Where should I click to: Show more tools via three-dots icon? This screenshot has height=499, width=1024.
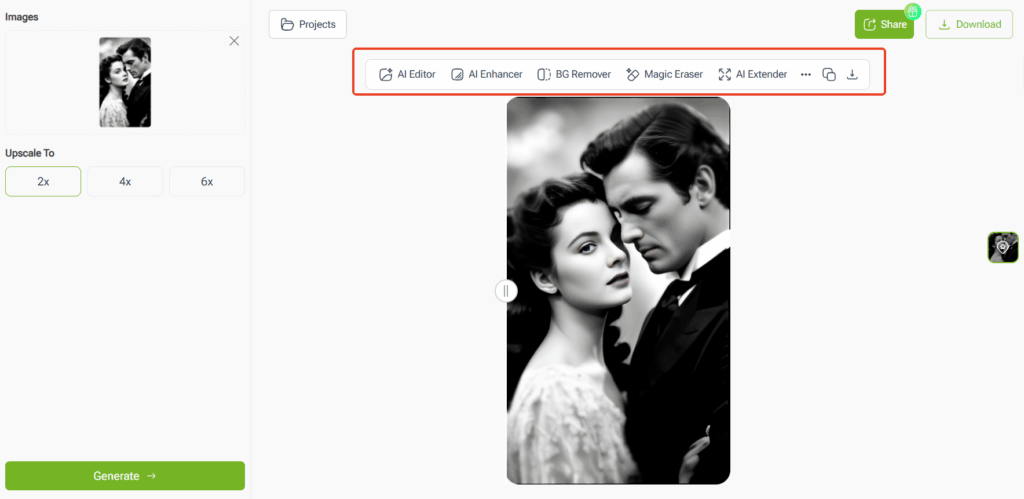point(806,74)
